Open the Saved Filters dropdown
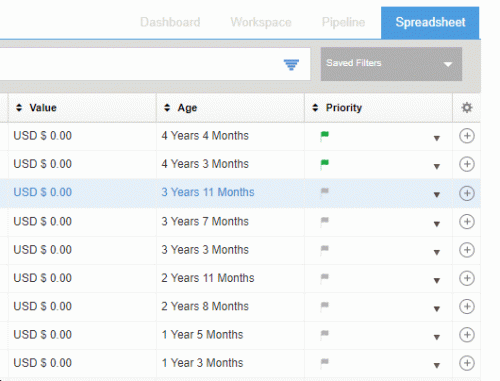 391,64
